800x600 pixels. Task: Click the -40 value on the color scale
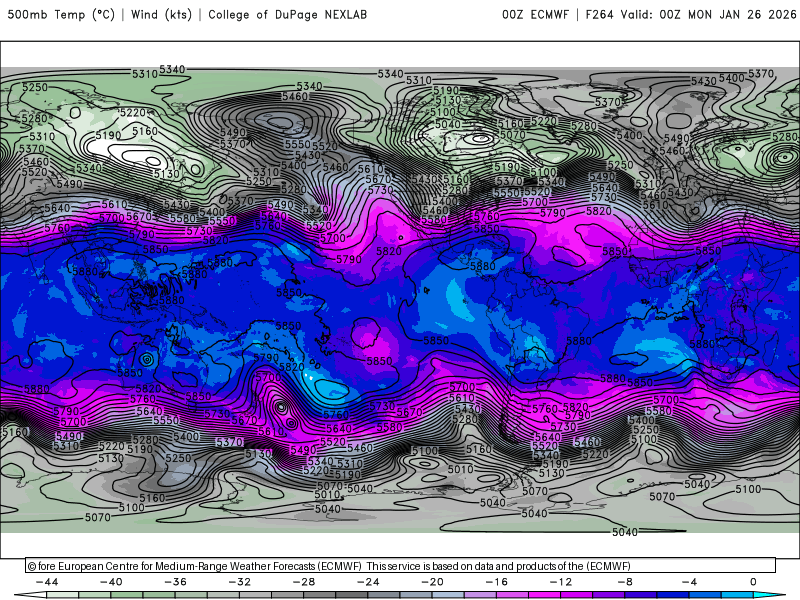tap(111, 582)
